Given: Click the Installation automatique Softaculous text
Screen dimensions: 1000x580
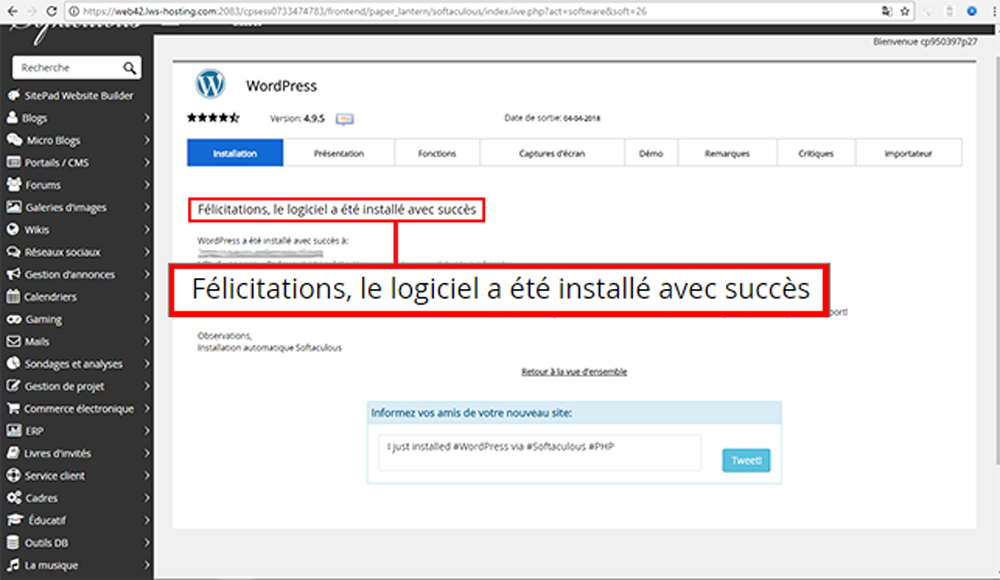Looking at the screenshot, I should (x=270, y=348).
